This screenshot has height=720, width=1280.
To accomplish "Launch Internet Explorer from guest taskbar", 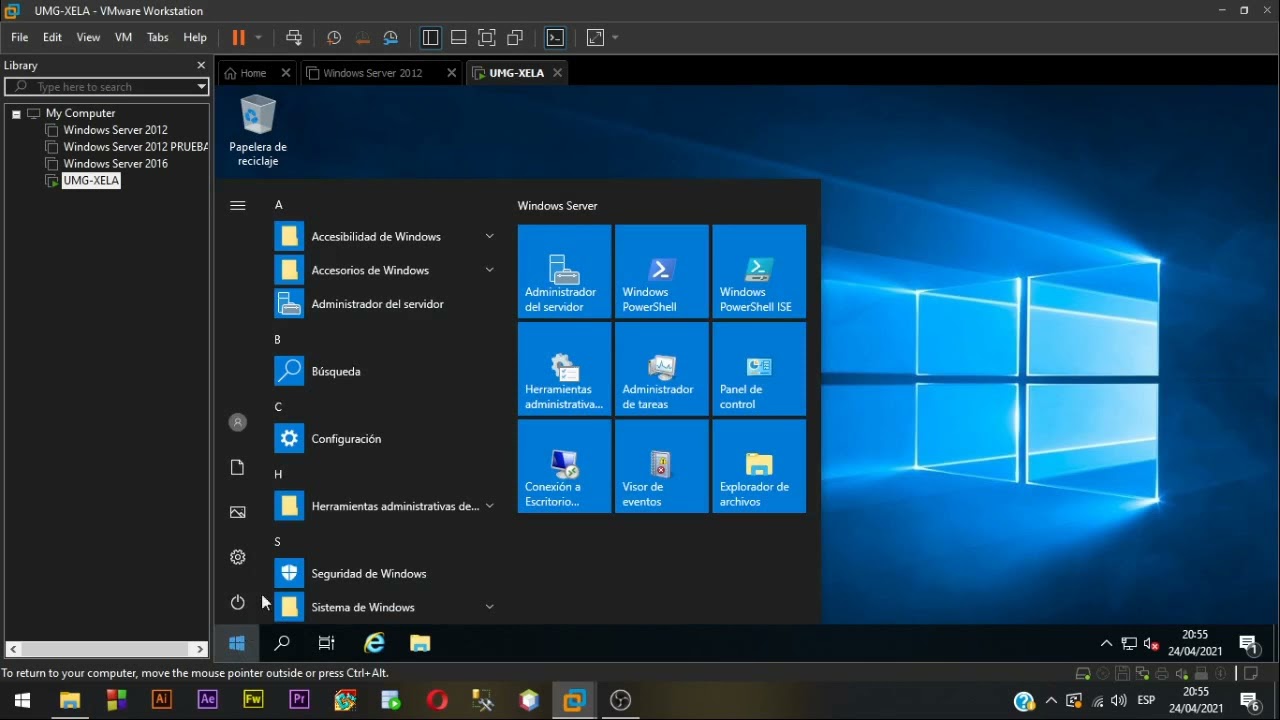I will click(374, 644).
